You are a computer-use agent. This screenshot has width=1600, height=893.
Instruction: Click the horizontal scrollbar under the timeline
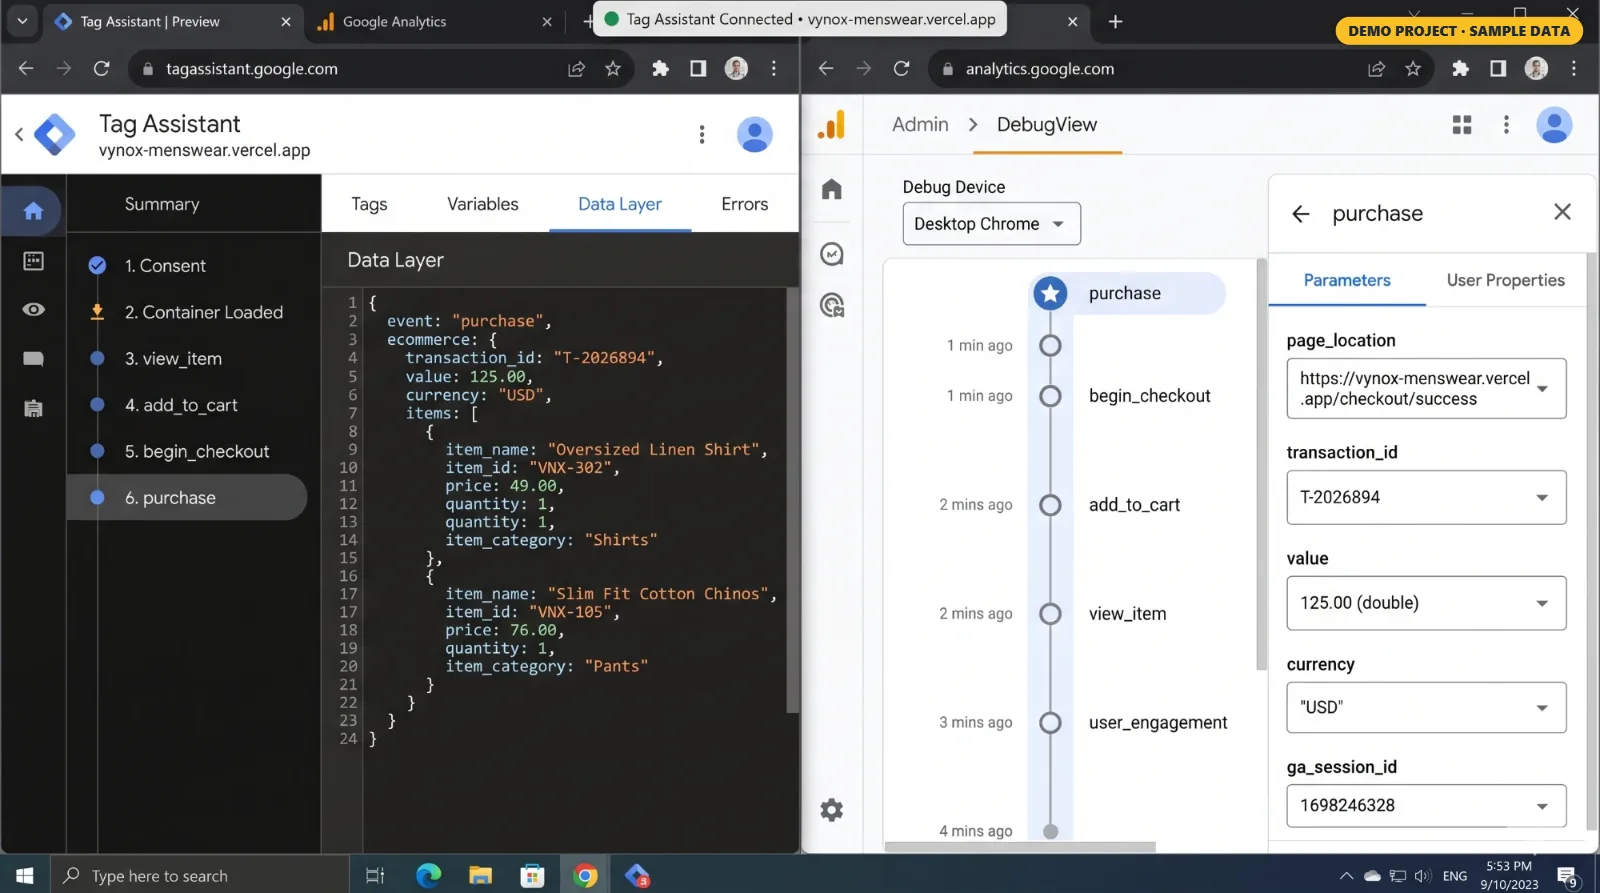1020,847
